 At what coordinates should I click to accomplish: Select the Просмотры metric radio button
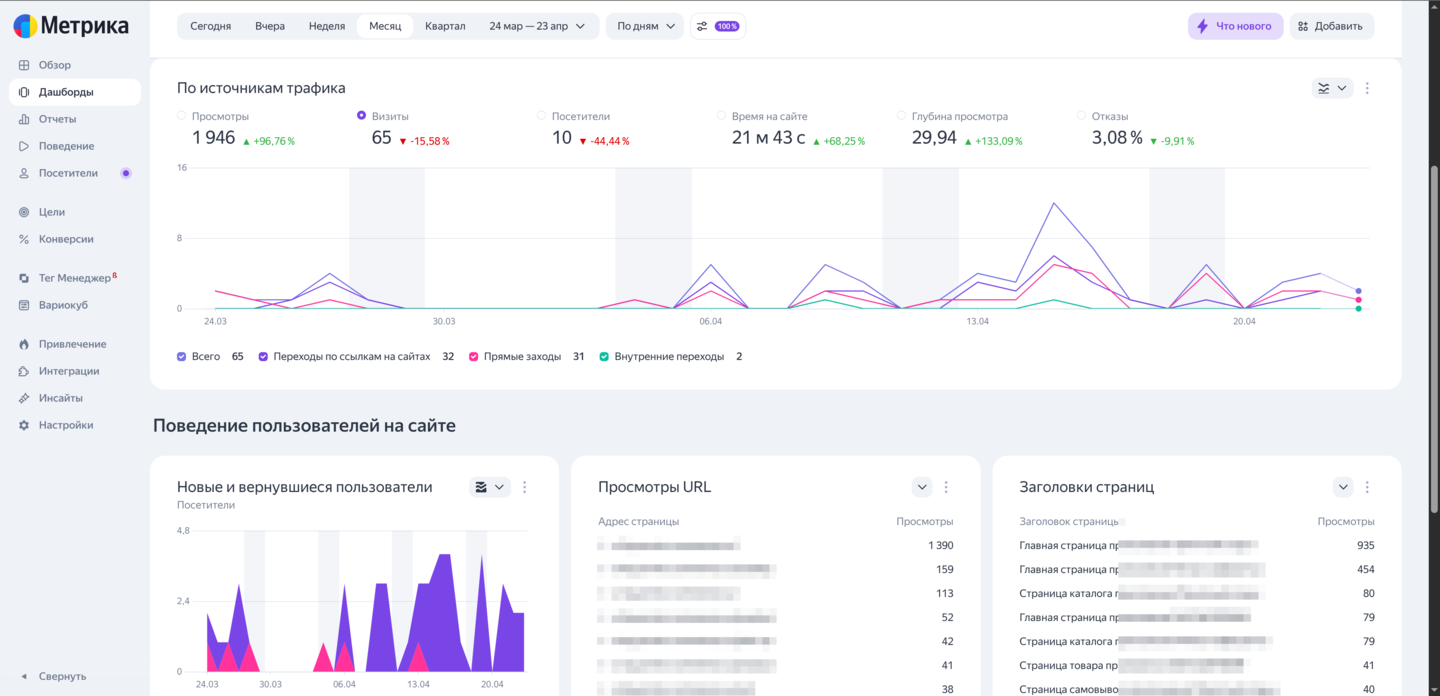click(182, 116)
